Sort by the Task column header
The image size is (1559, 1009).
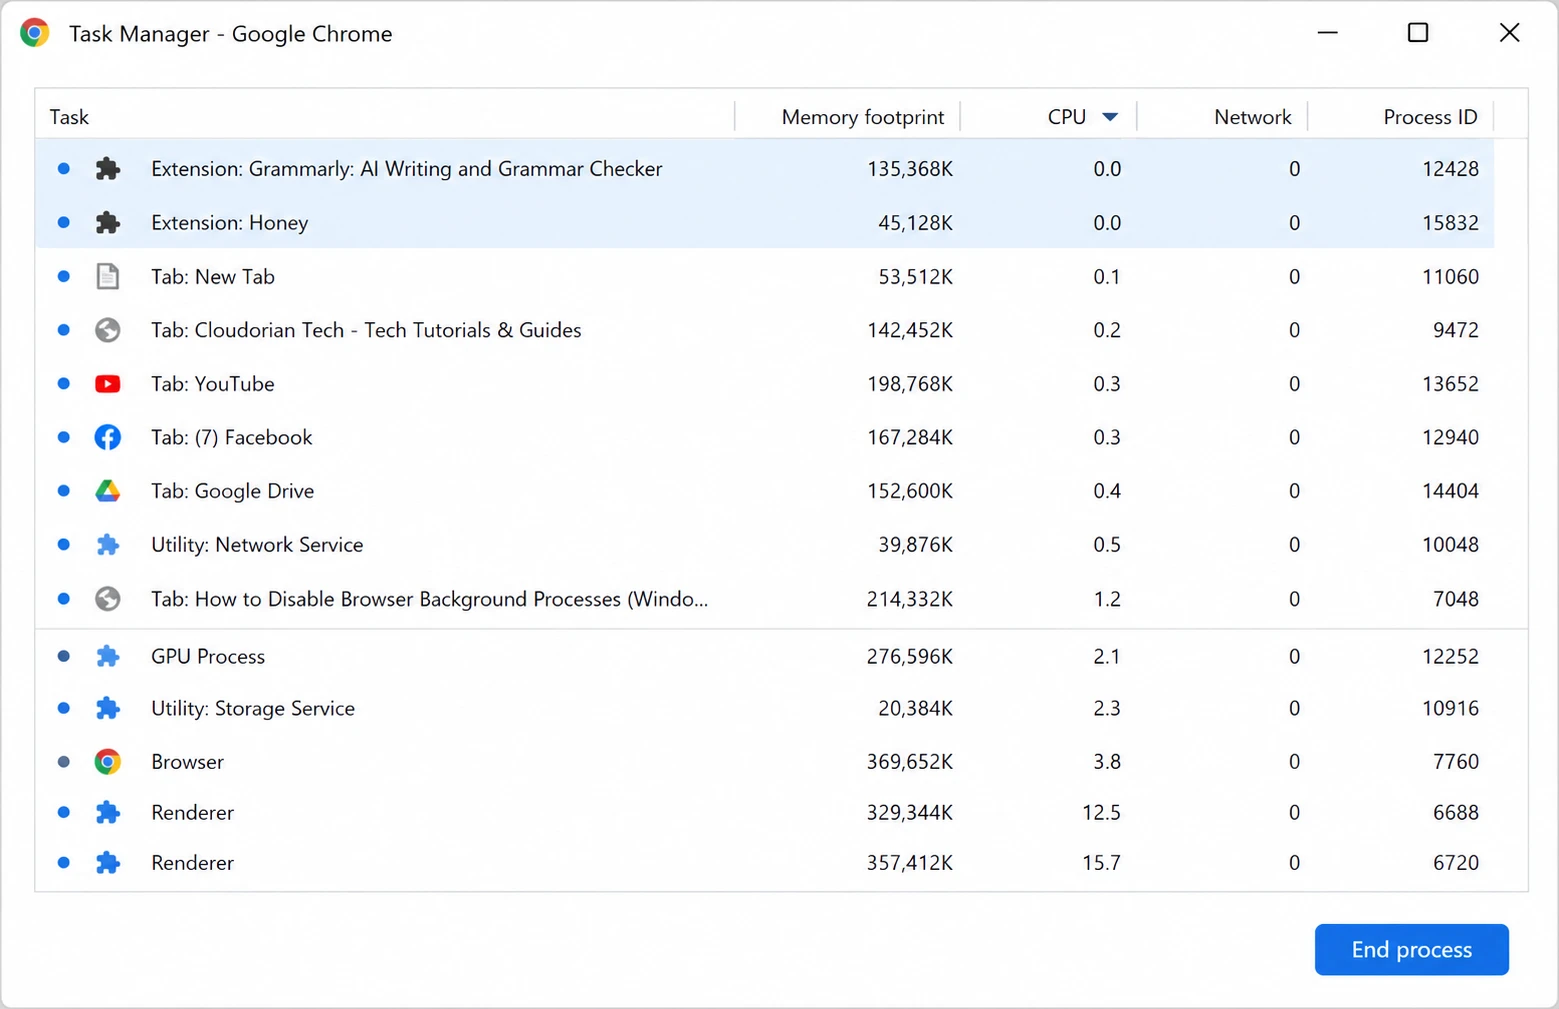69,117
